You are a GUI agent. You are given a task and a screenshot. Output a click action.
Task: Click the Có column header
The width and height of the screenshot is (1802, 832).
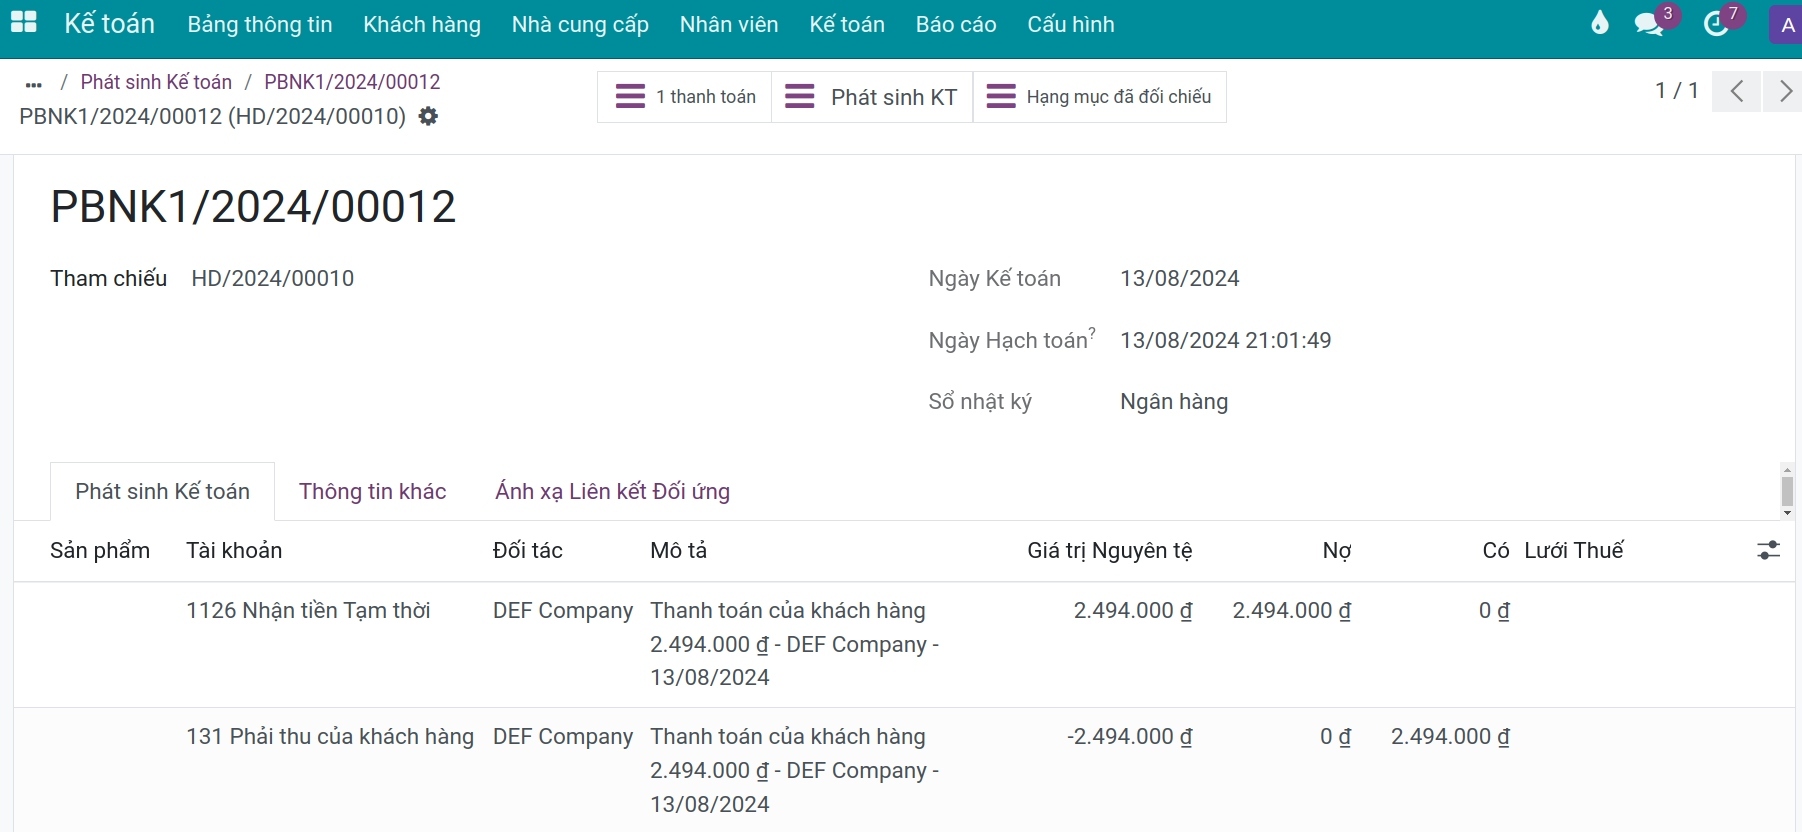click(1496, 551)
